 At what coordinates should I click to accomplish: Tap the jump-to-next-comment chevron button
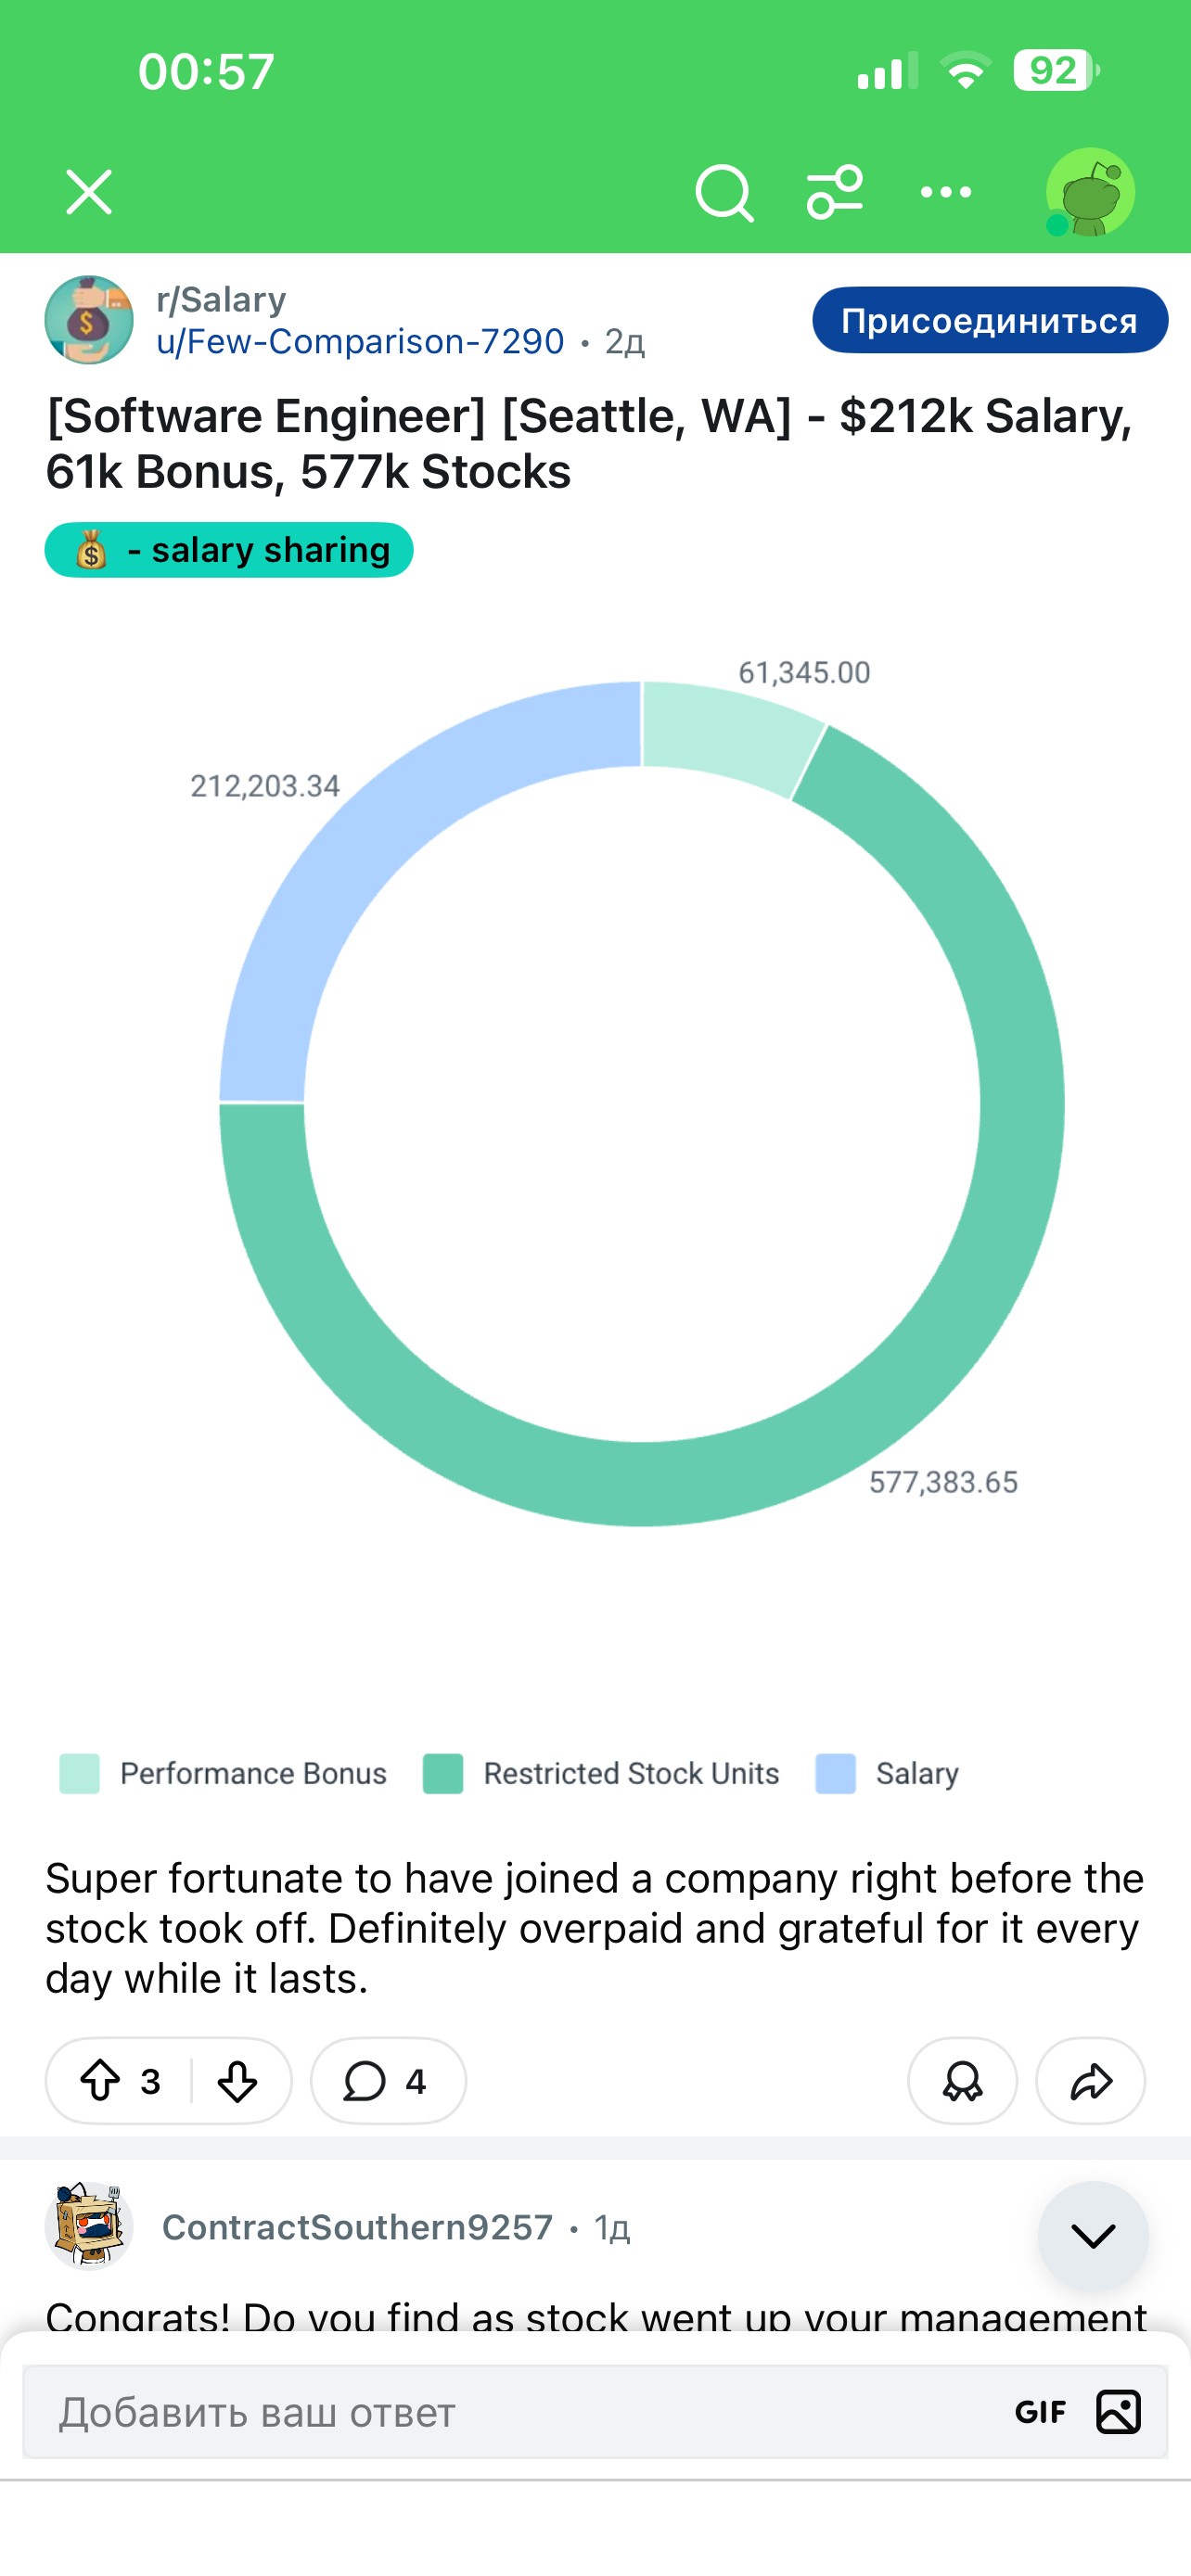pos(1092,2235)
